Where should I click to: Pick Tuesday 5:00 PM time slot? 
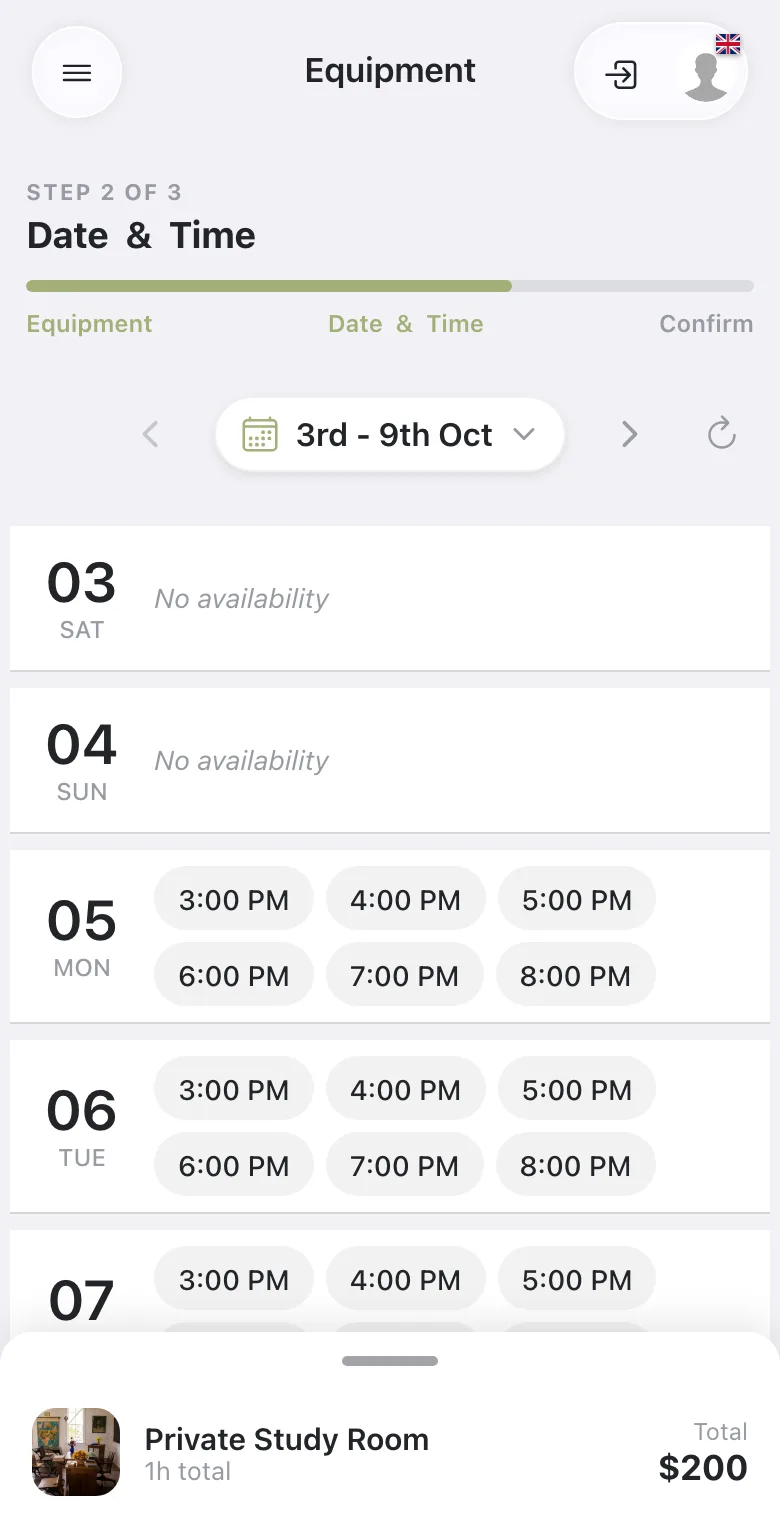pyautogui.click(x=577, y=1090)
